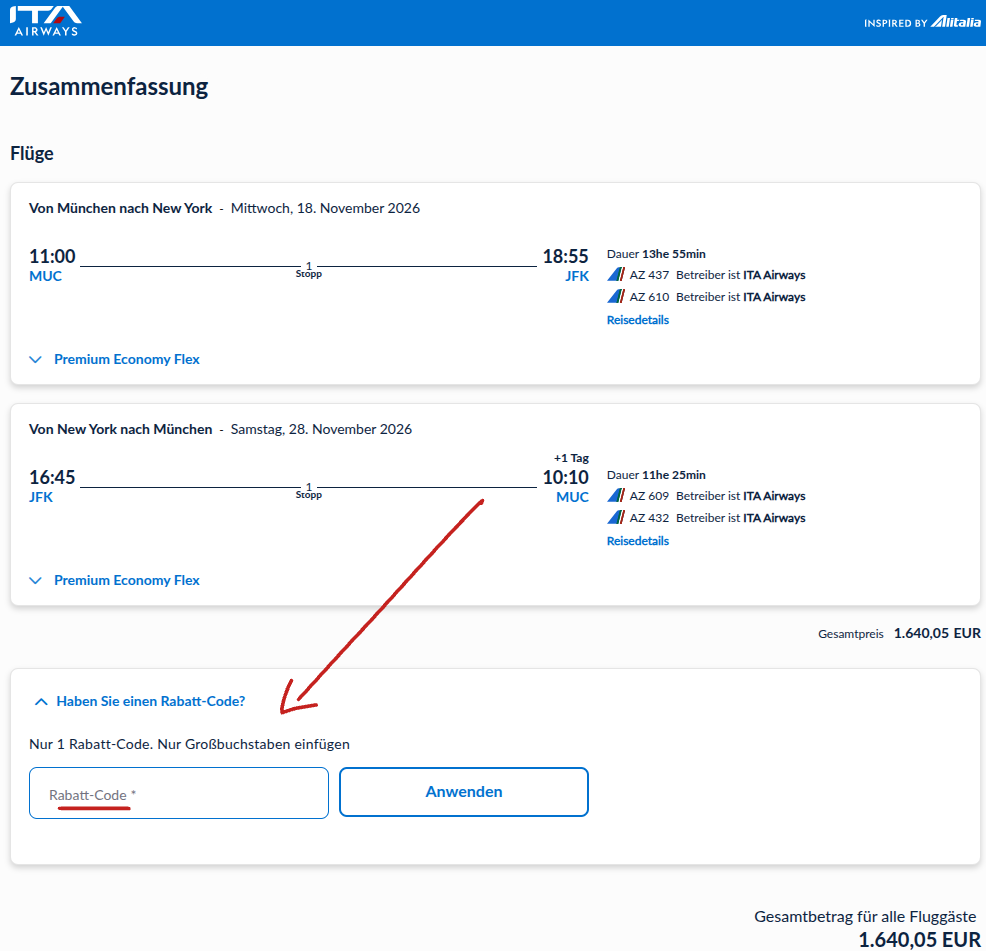Click the '1 Stopp' marker on outbound flight
This screenshot has height=951, width=986.
tap(308, 270)
